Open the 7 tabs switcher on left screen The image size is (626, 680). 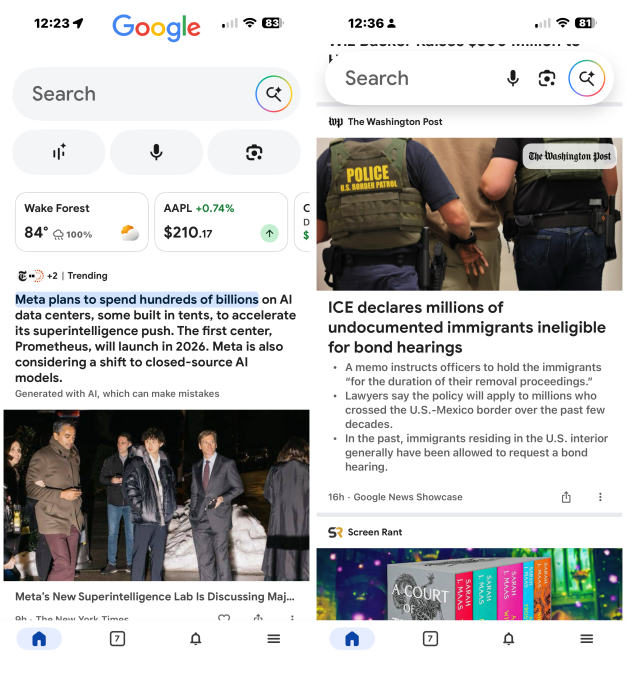[x=117, y=639]
